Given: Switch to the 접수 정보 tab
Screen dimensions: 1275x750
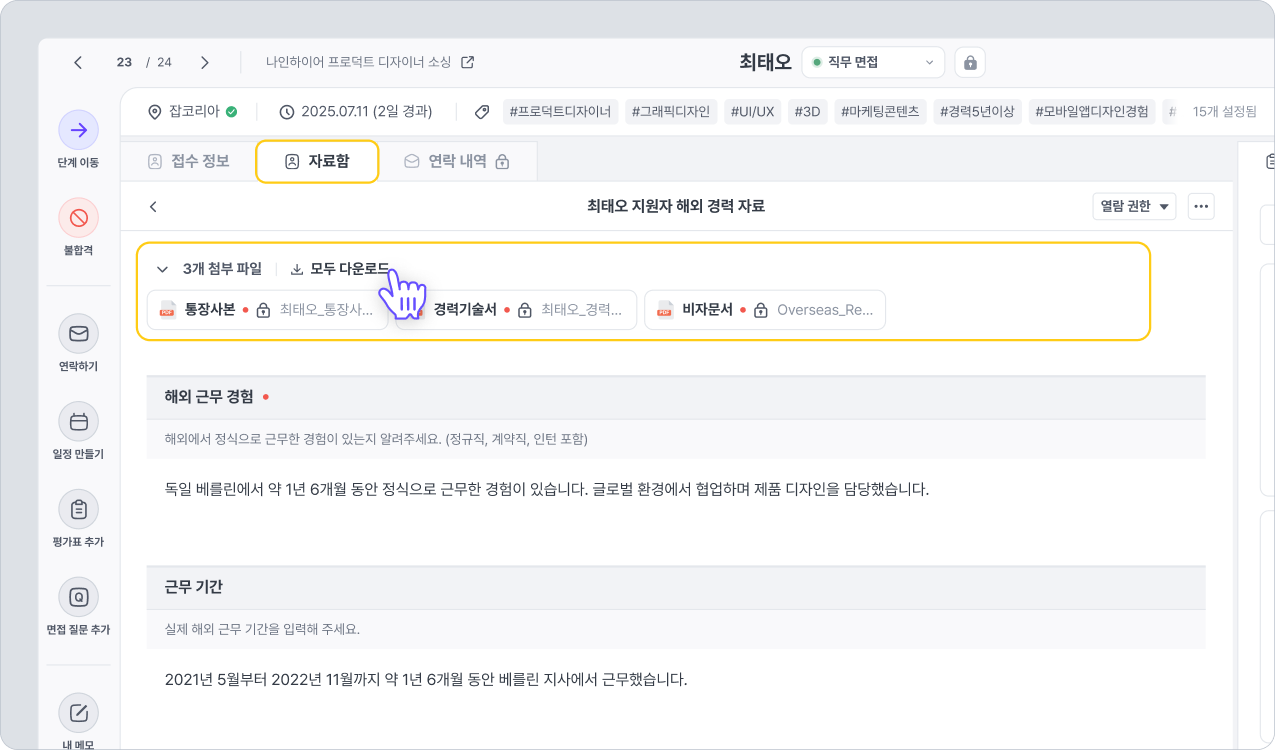Looking at the screenshot, I should click(x=188, y=161).
